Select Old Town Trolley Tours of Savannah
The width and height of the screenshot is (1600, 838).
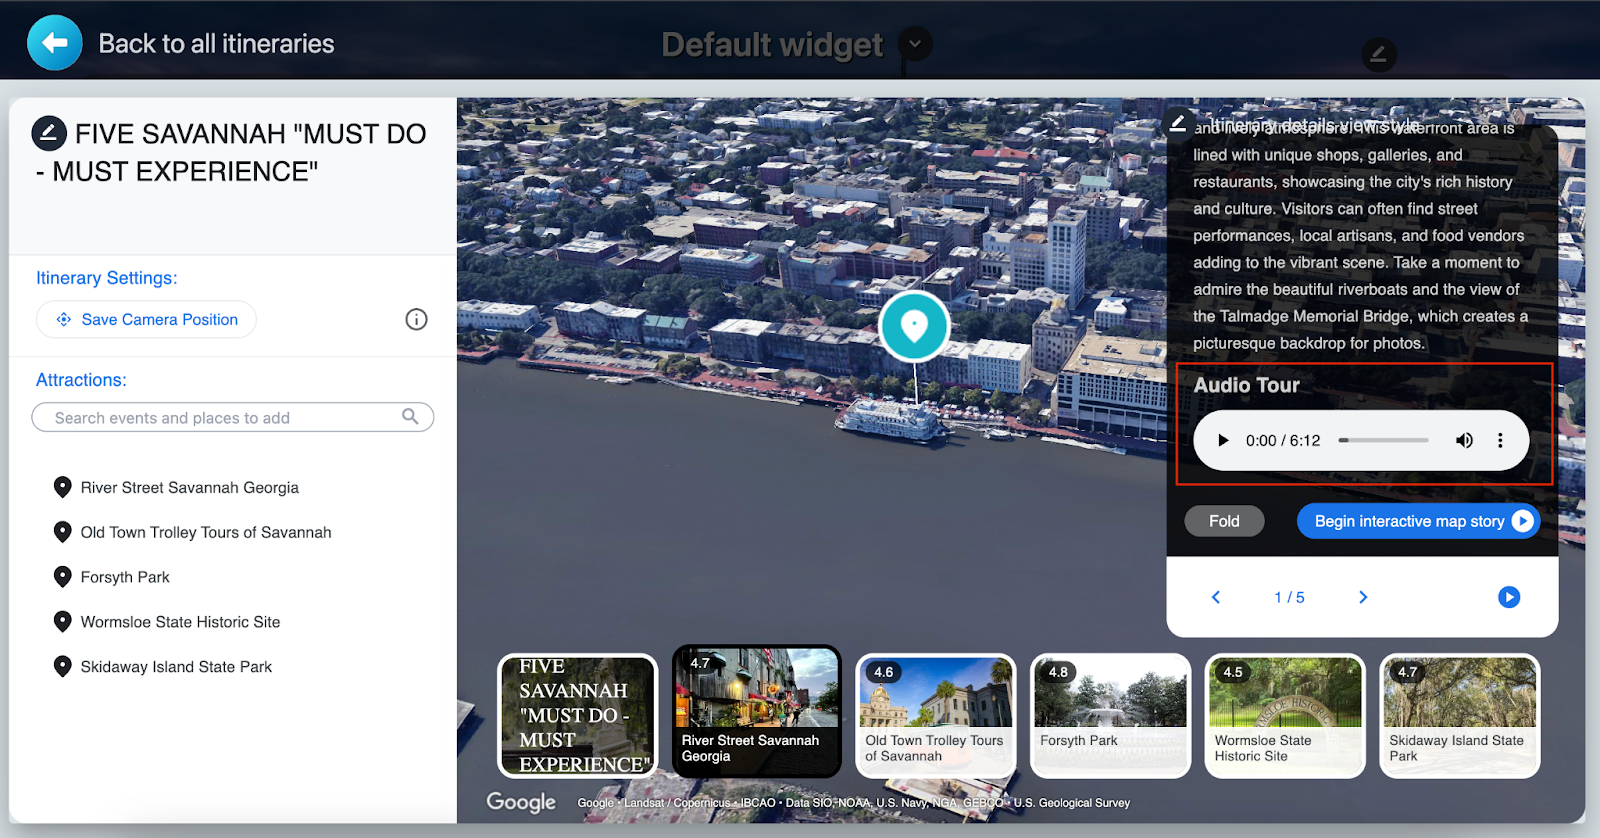click(x=206, y=533)
